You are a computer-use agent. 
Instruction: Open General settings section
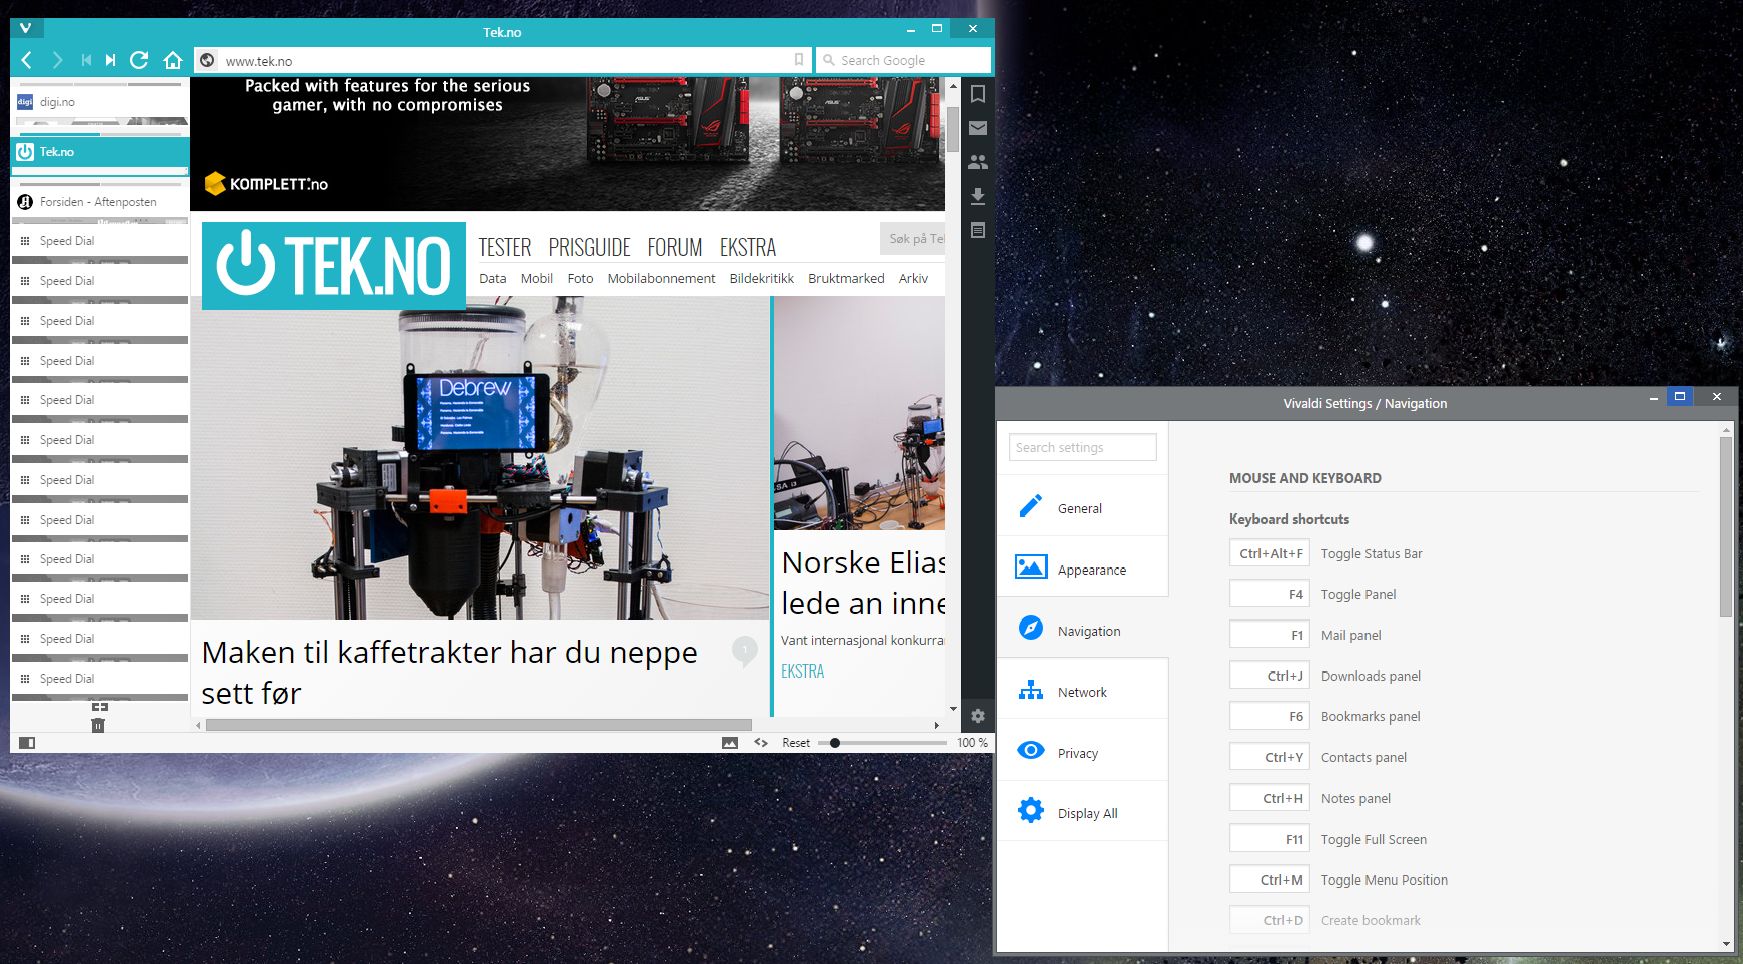(1083, 508)
